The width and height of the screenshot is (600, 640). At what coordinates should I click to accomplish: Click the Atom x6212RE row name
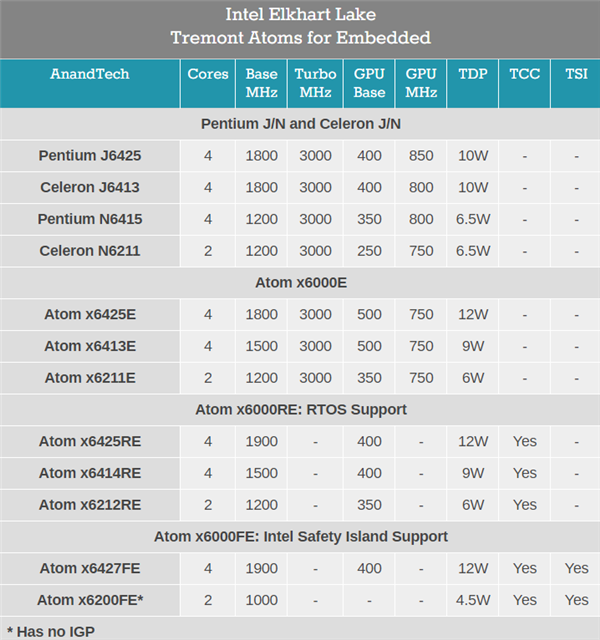pos(90,505)
